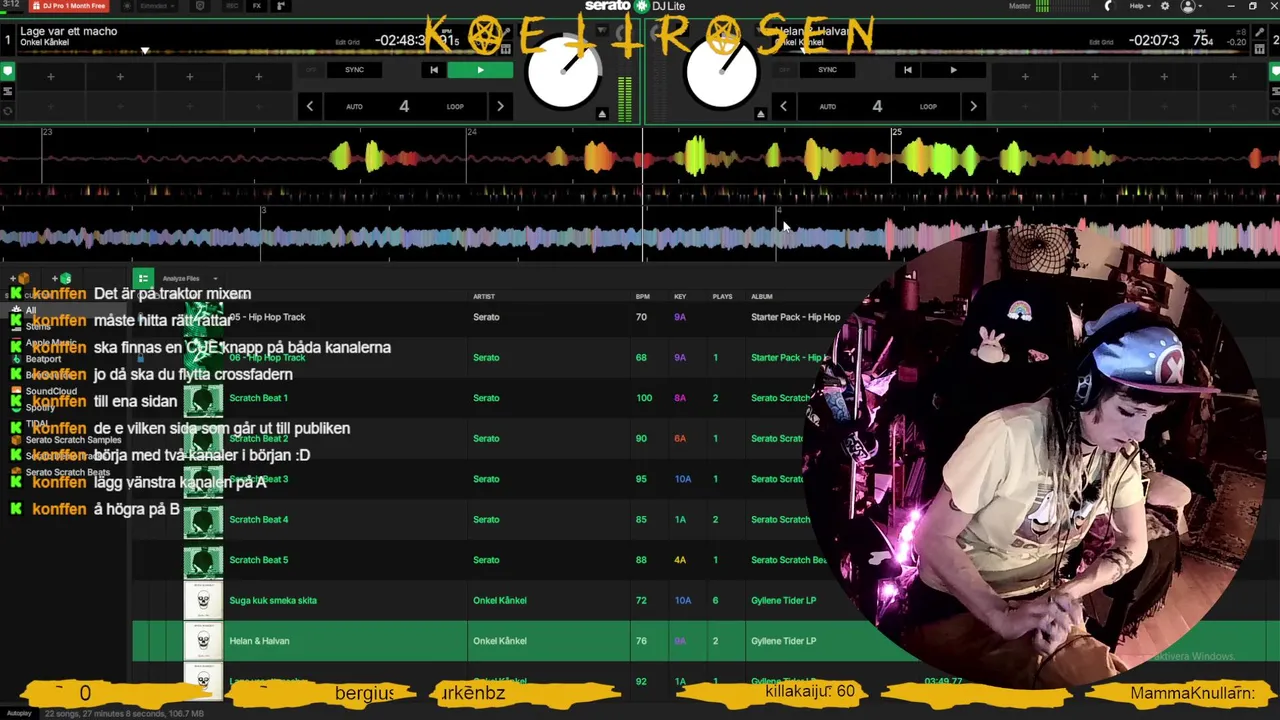This screenshot has width=1280, height=720.
Task: Open the settings gear
Action: click(1164, 6)
